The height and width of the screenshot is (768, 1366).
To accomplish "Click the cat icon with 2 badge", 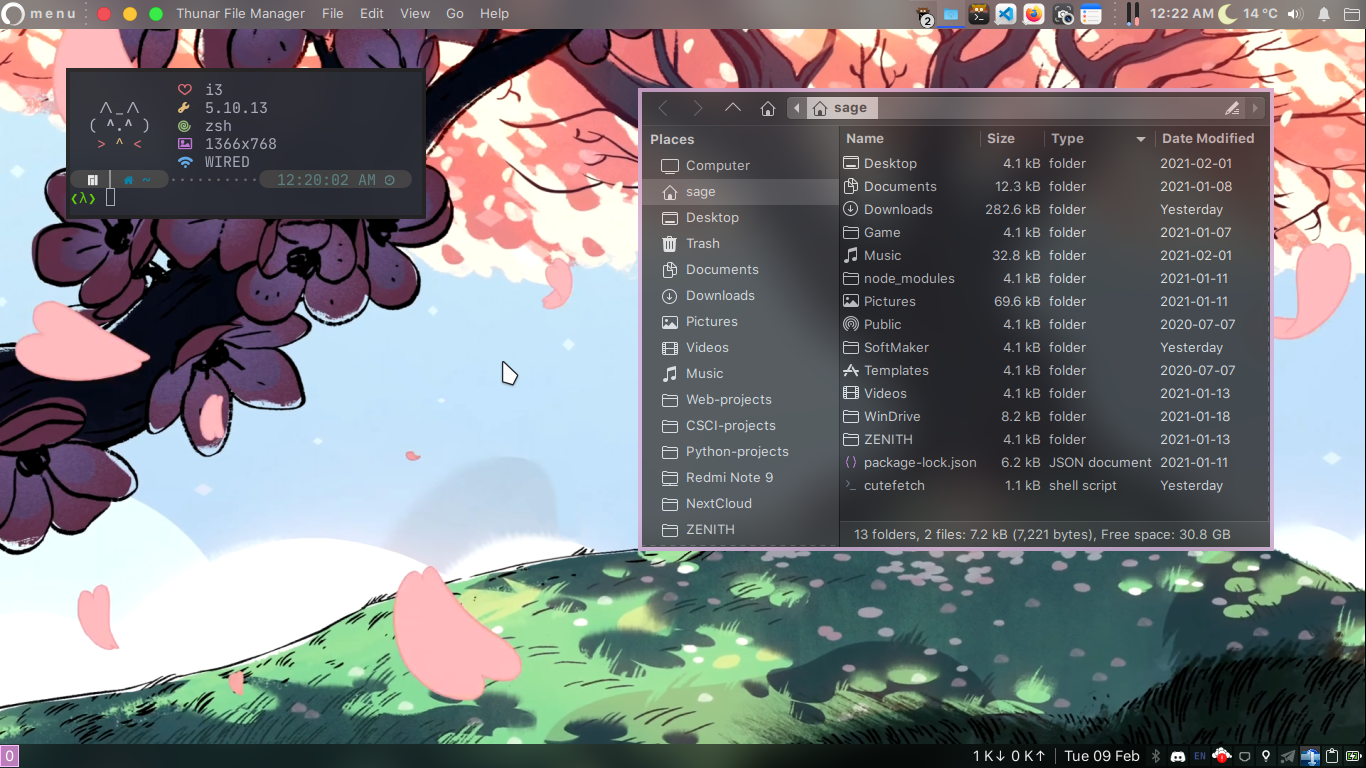I will (x=925, y=15).
